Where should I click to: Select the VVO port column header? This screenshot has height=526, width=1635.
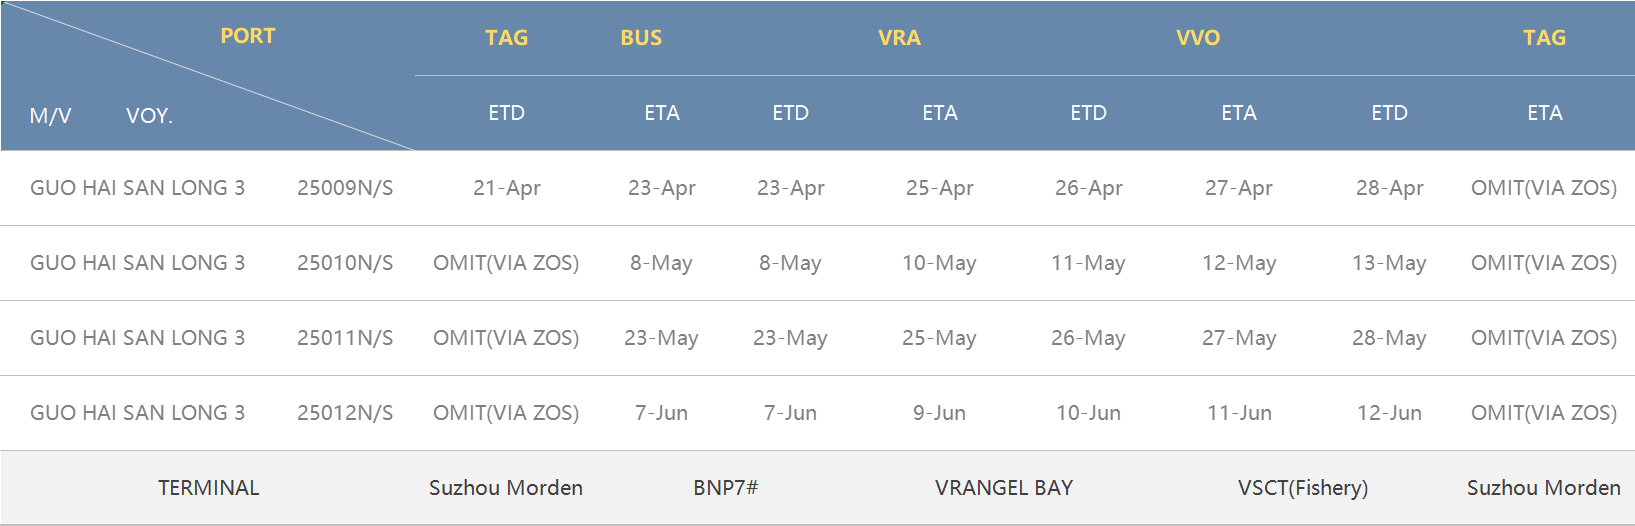click(x=1198, y=38)
